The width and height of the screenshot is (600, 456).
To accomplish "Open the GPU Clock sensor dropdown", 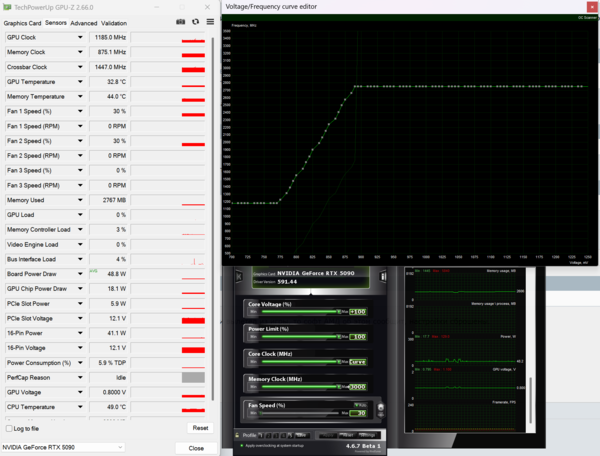I will pos(80,37).
